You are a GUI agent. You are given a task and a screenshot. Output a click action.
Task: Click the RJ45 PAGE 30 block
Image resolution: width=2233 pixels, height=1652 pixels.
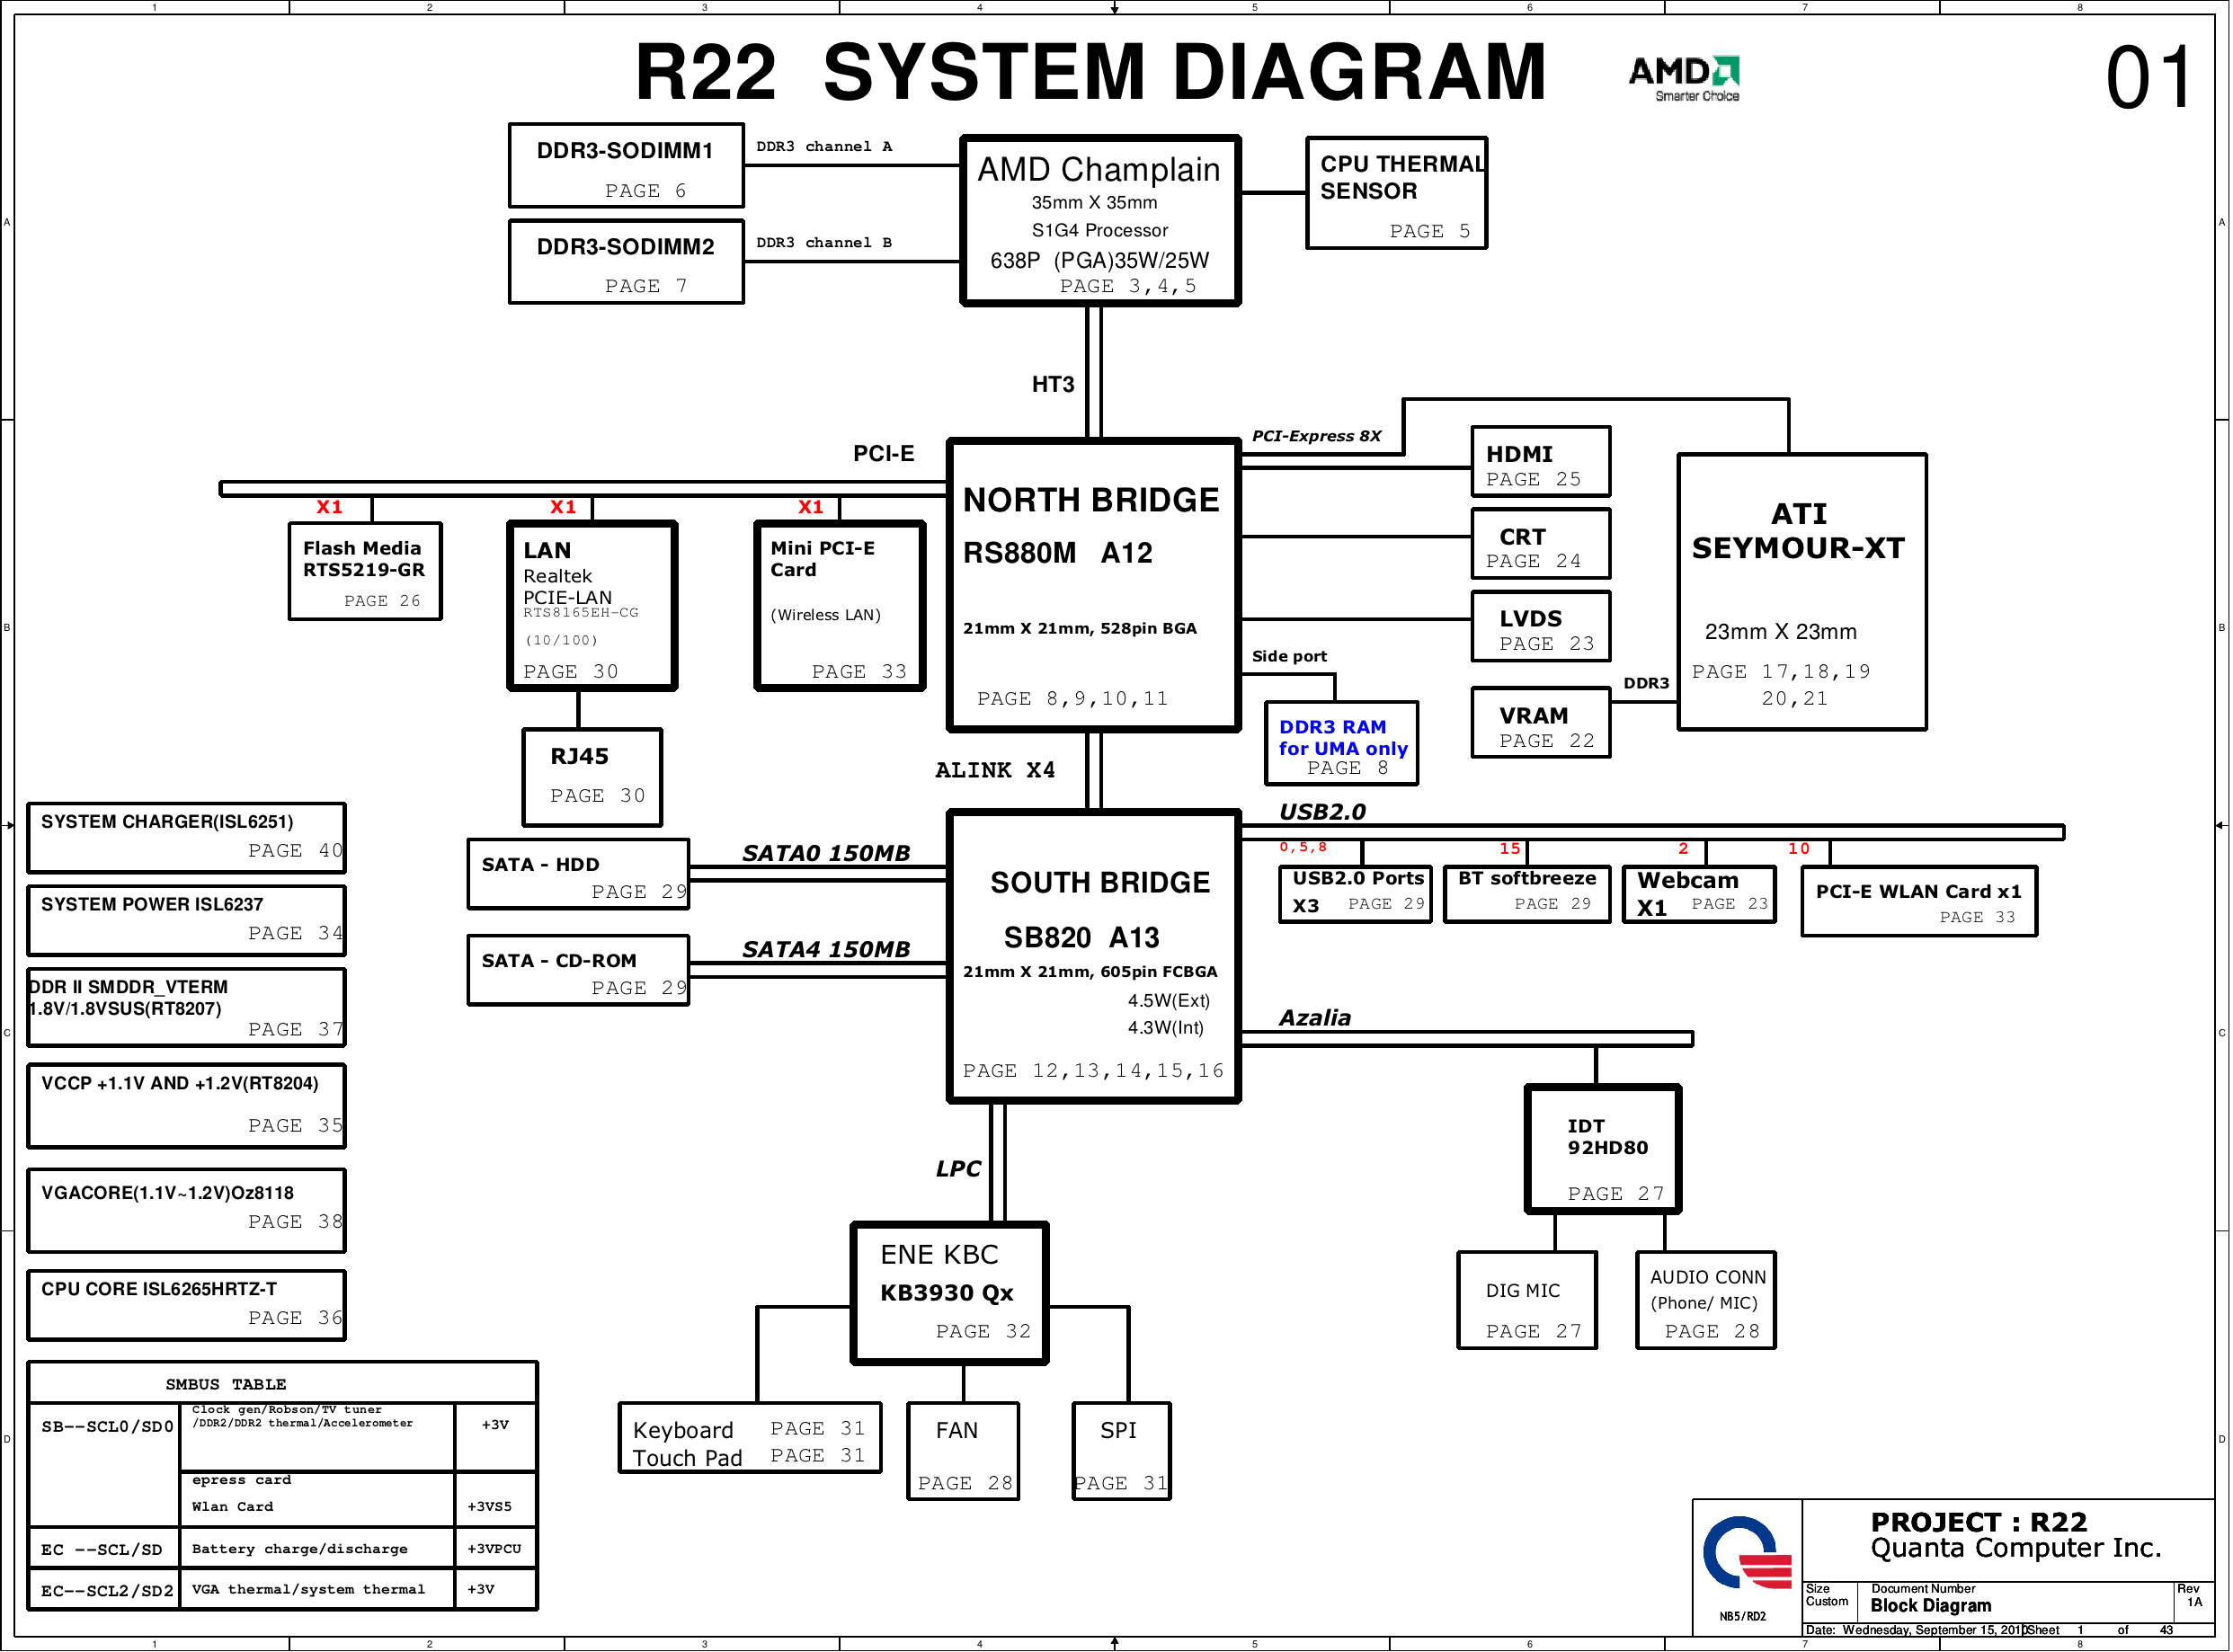point(592,778)
